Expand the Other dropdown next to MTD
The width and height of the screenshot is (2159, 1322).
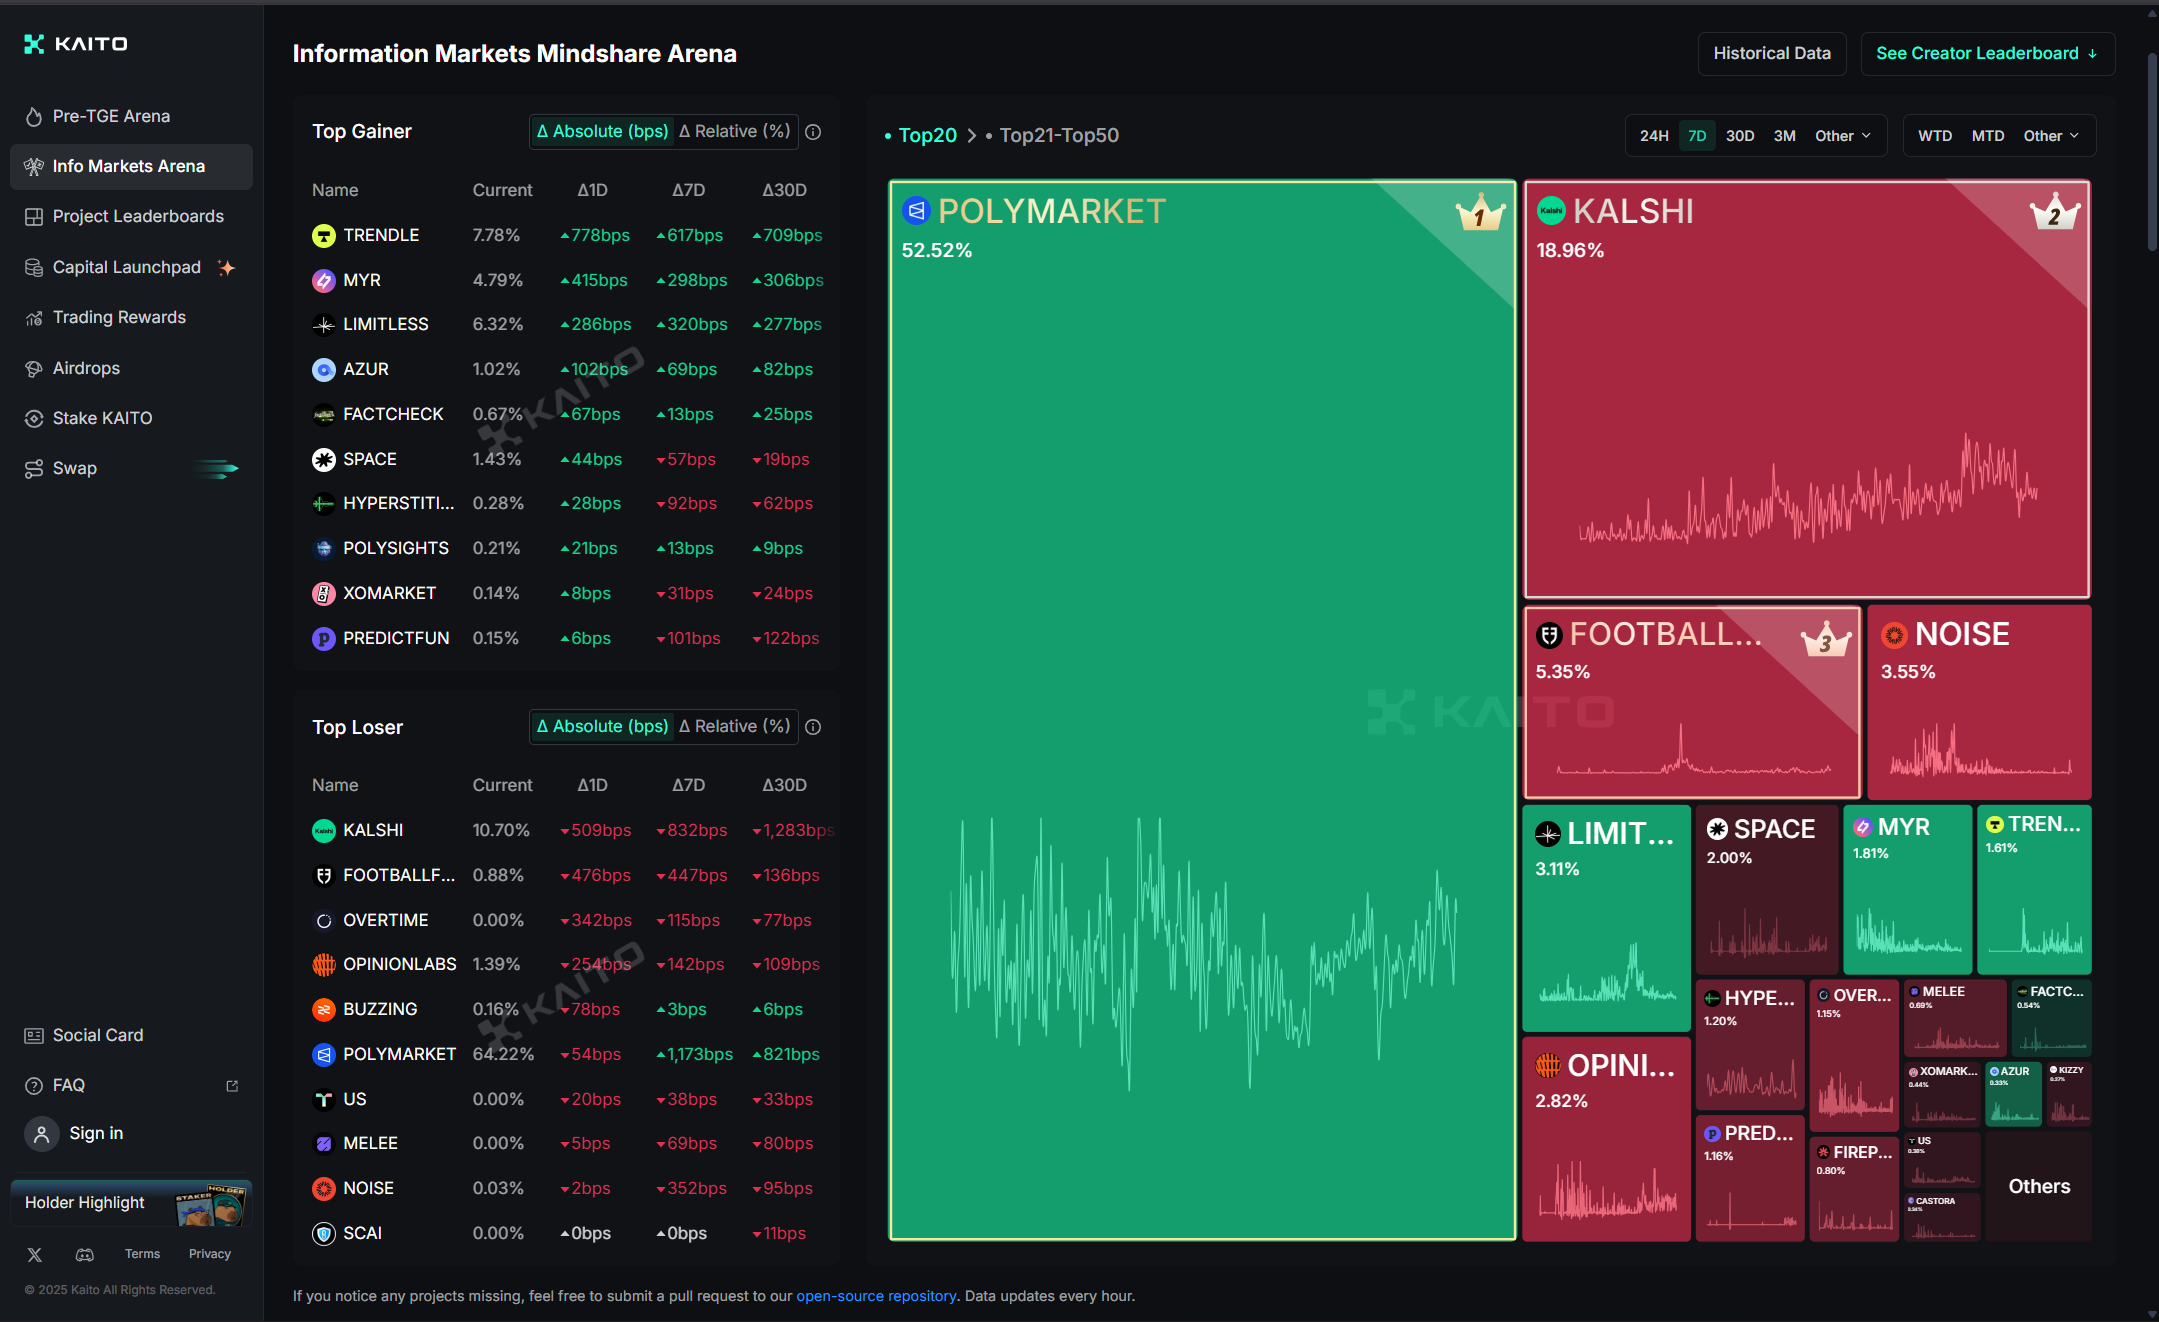click(2050, 136)
